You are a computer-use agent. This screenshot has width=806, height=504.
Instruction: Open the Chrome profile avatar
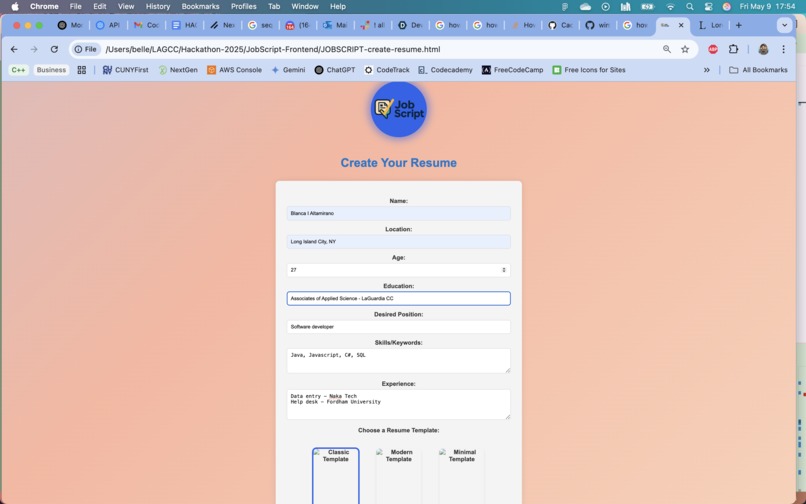pyautogui.click(x=763, y=49)
